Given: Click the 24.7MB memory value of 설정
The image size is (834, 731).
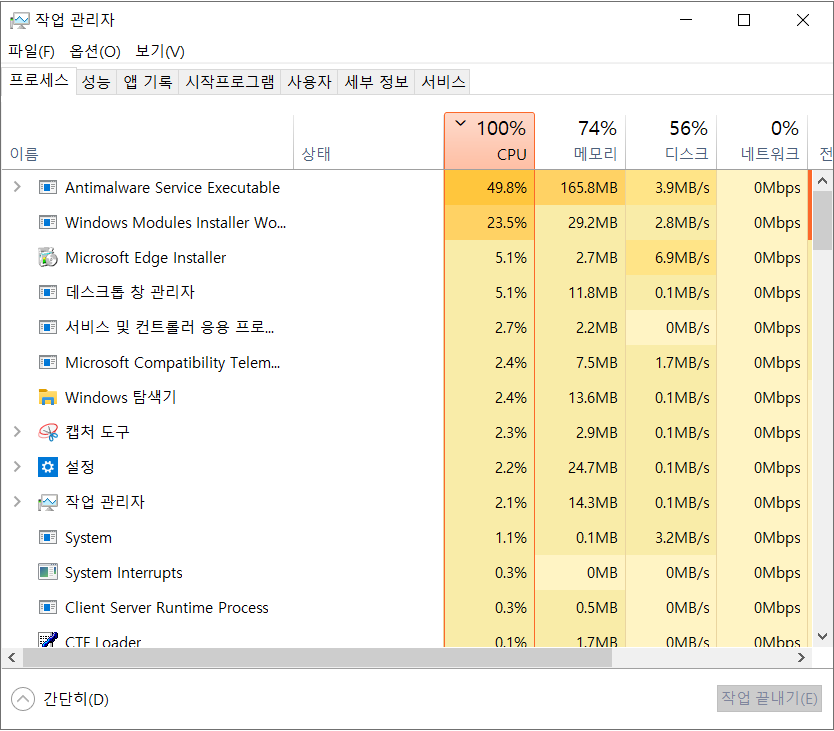Looking at the screenshot, I should coord(593,468).
